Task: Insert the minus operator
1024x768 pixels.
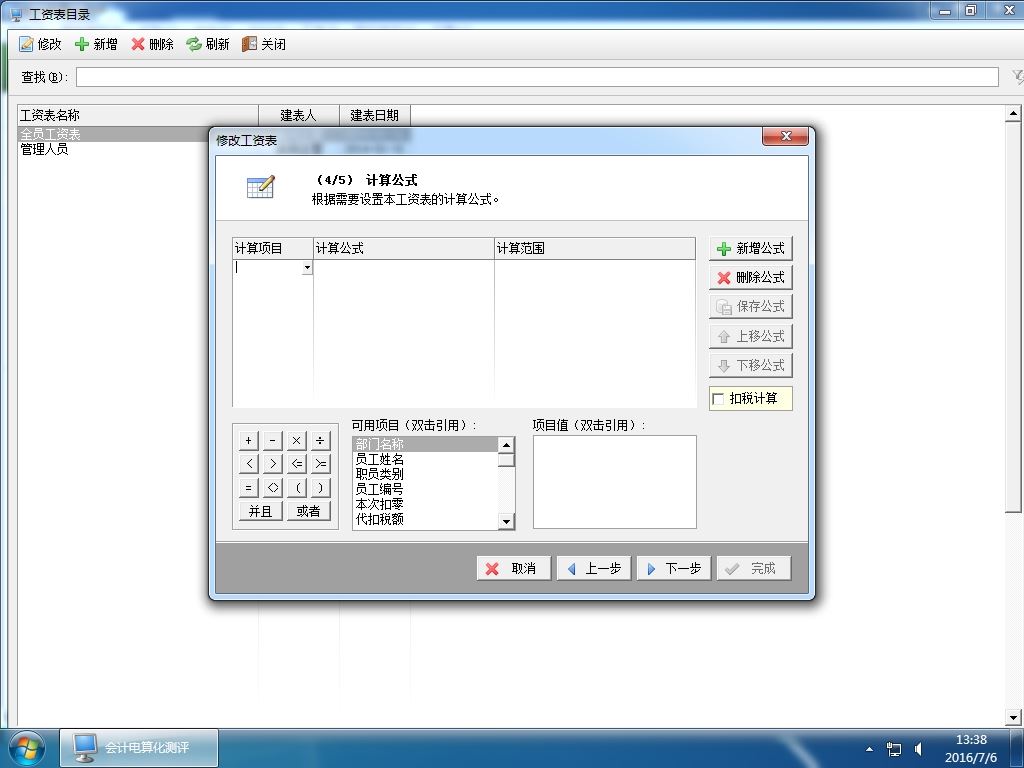Action: pyautogui.click(x=272, y=441)
